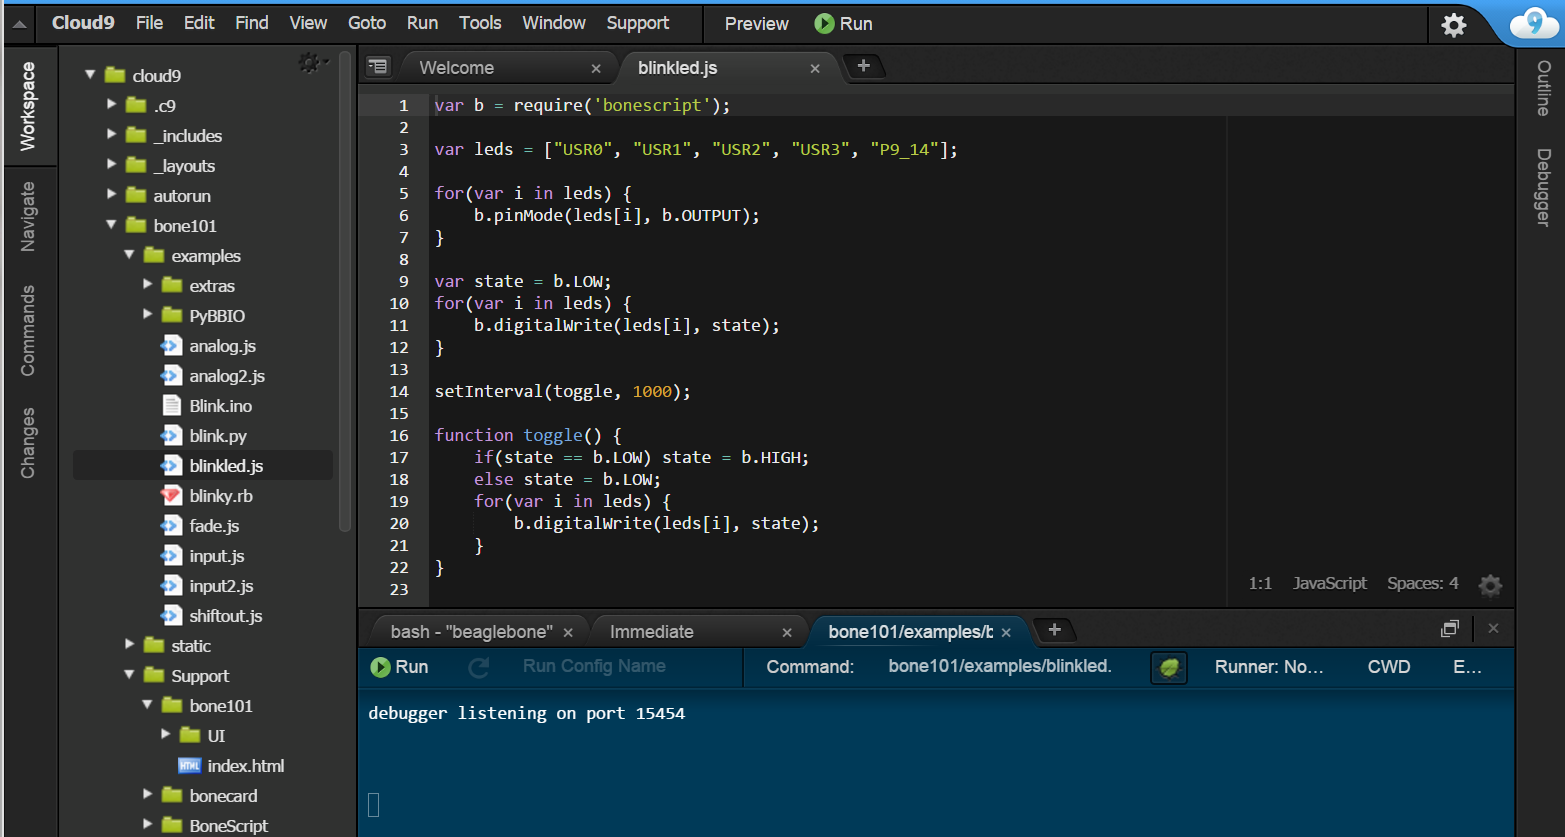
Task: Open the workspace tree settings gear
Action: click(x=310, y=63)
